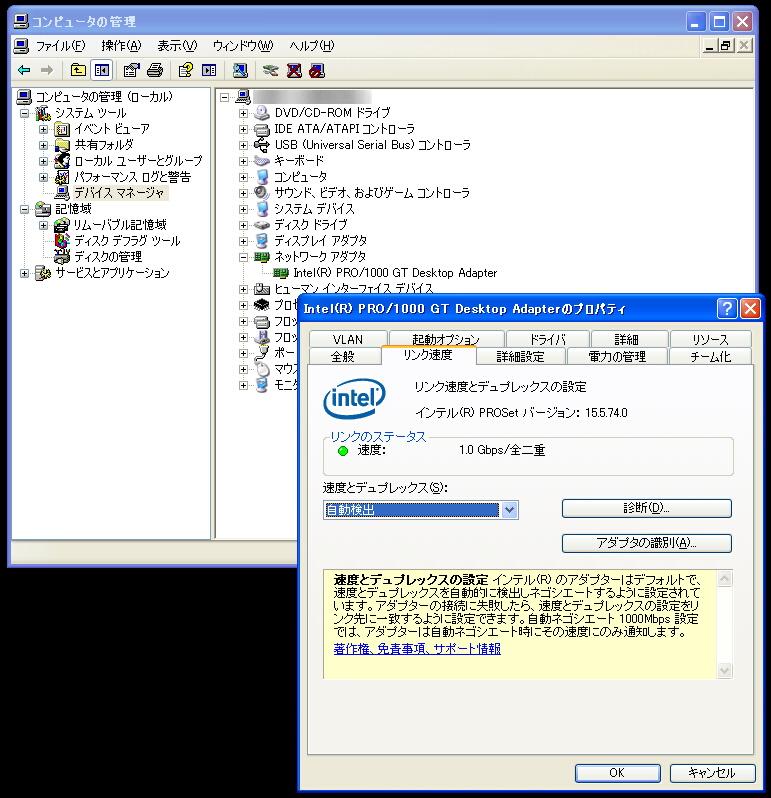Click the ディスク ドライブ device icon
Viewport: 771px width, 798px height.
click(x=262, y=225)
